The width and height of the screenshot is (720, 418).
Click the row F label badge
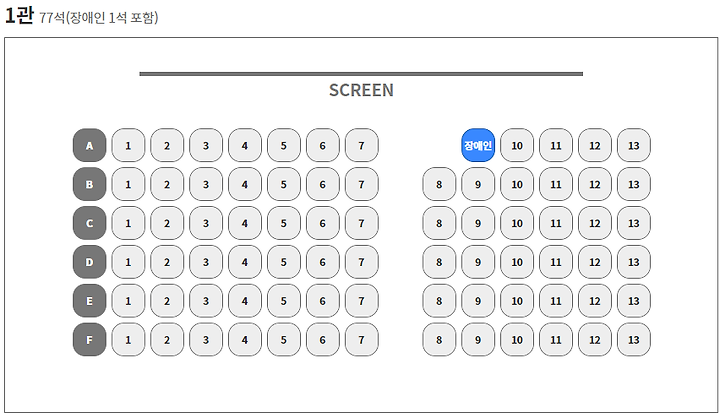click(x=90, y=339)
